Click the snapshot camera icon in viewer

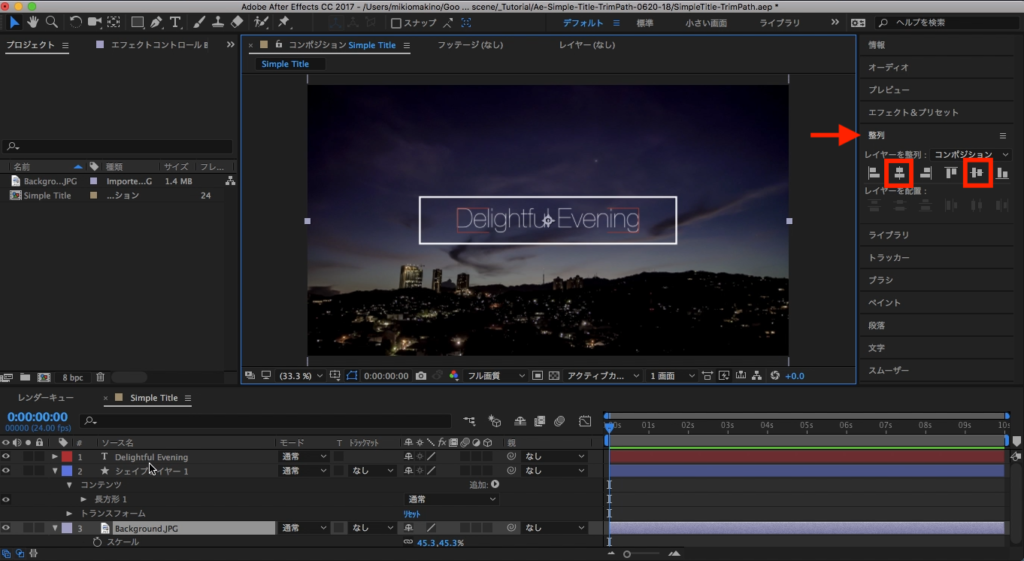[421, 376]
